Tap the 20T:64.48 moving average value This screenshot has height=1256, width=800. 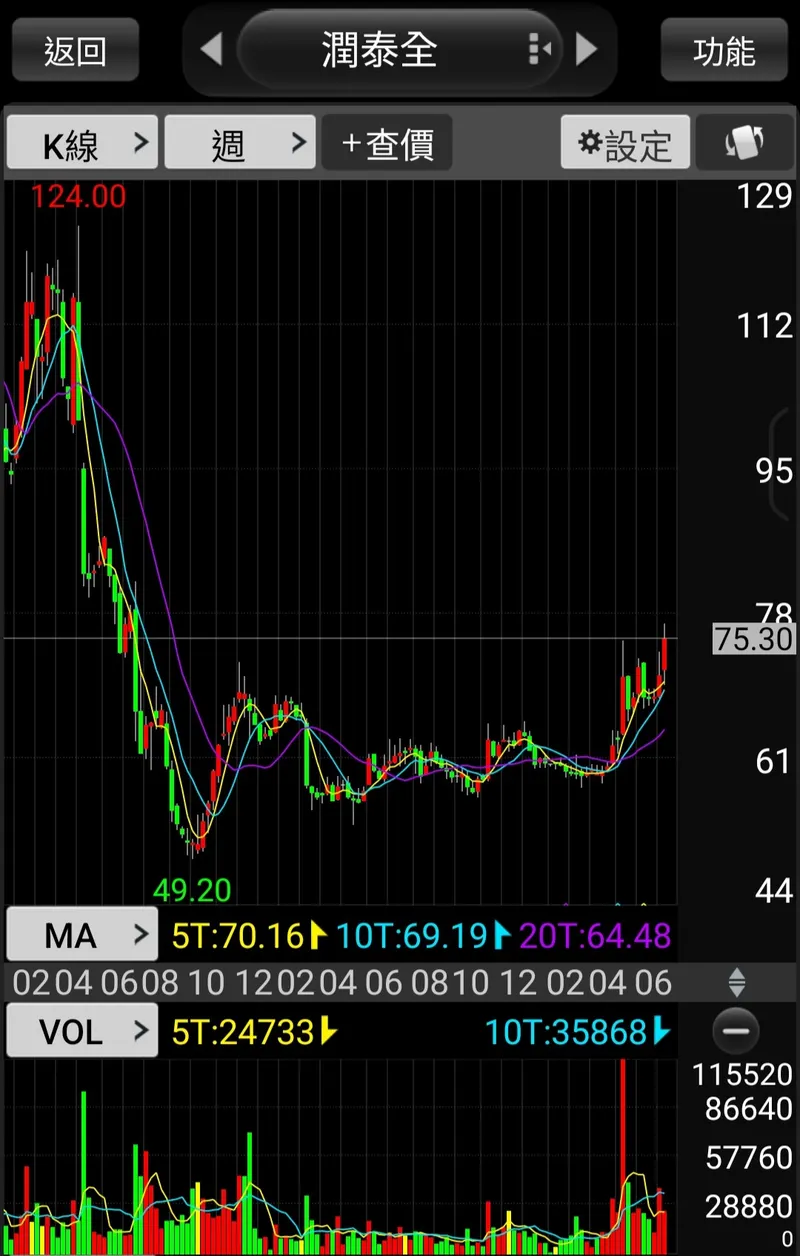tap(597, 936)
